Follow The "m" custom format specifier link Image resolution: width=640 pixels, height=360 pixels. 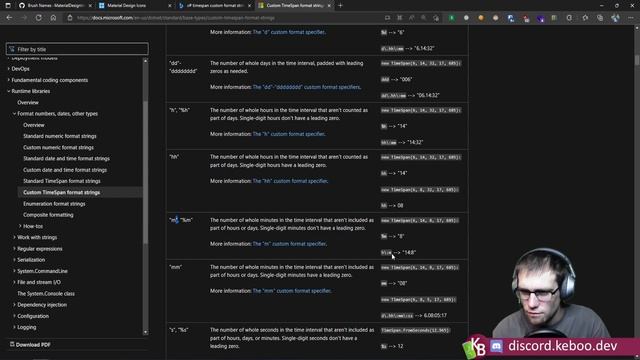coord(289,244)
